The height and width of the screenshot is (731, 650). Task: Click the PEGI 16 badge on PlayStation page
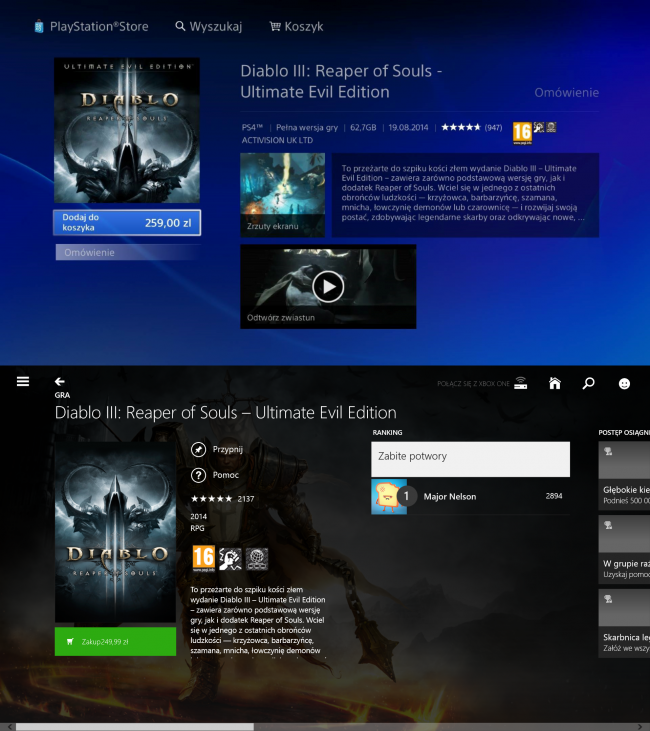pyautogui.click(x=522, y=133)
